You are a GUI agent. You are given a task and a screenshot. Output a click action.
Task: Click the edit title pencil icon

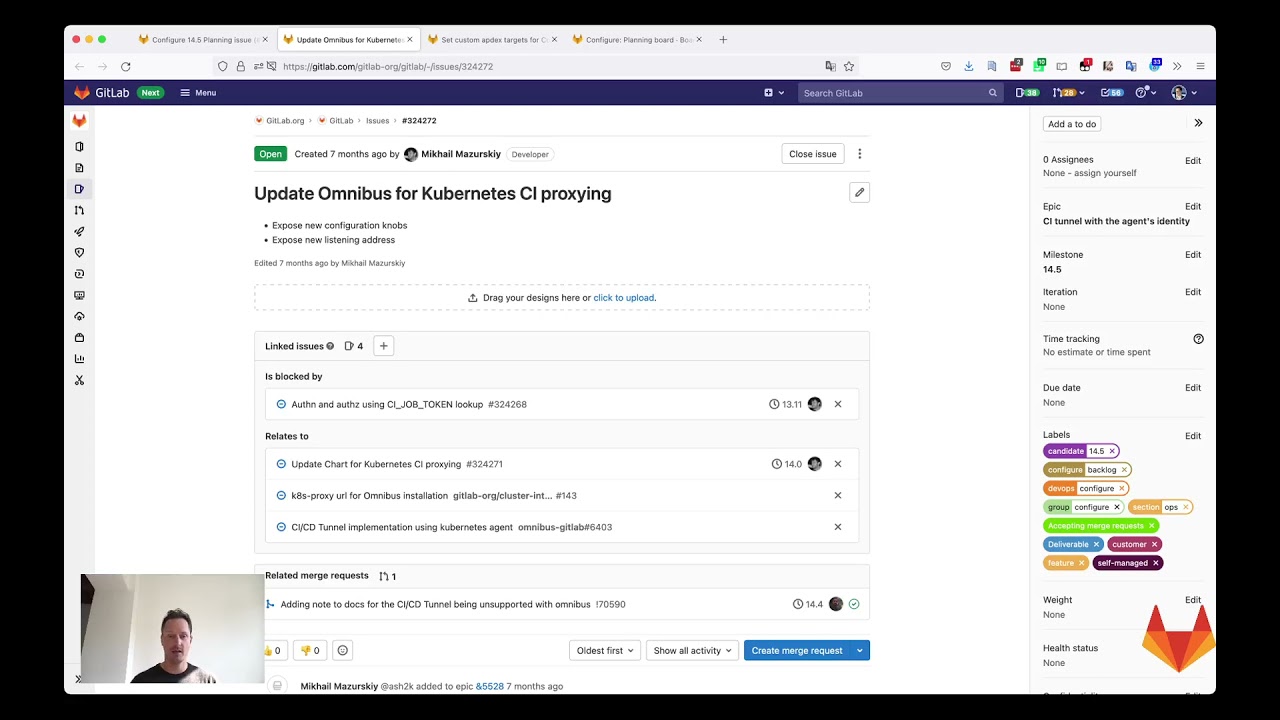coord(859,192)
